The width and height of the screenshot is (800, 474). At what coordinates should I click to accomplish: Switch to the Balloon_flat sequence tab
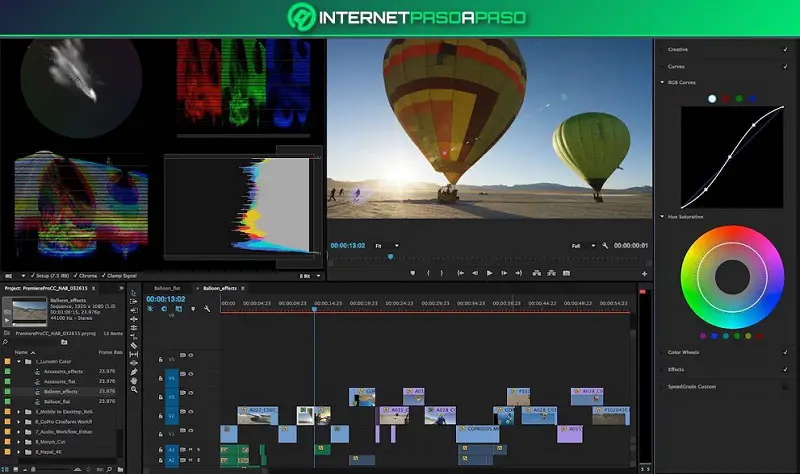click(x=166, y=288)
